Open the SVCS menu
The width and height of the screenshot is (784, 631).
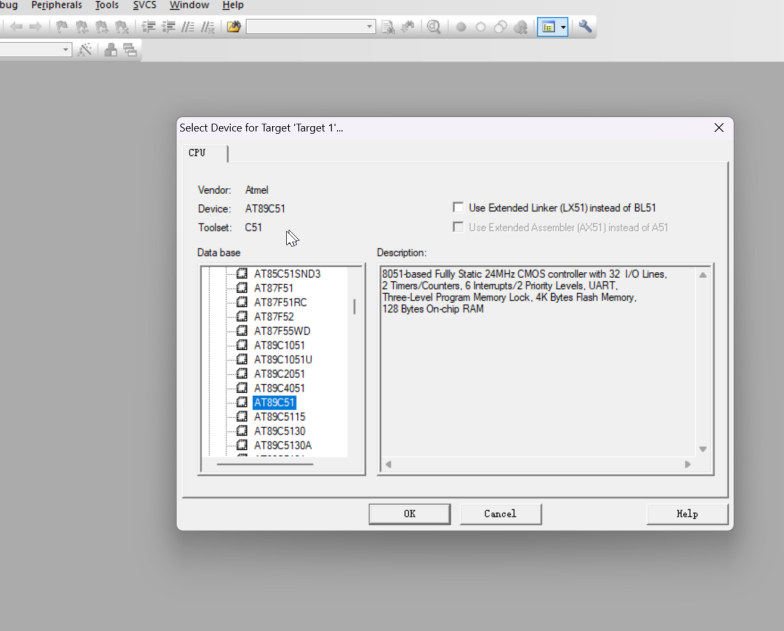tap(144, 5)
